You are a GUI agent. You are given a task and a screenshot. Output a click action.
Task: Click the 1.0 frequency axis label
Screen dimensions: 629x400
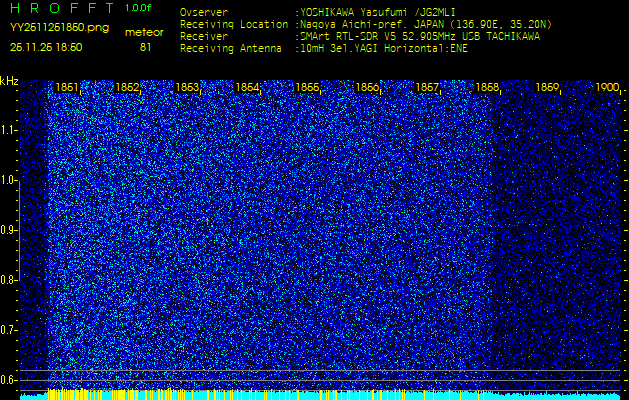(8, 181)
